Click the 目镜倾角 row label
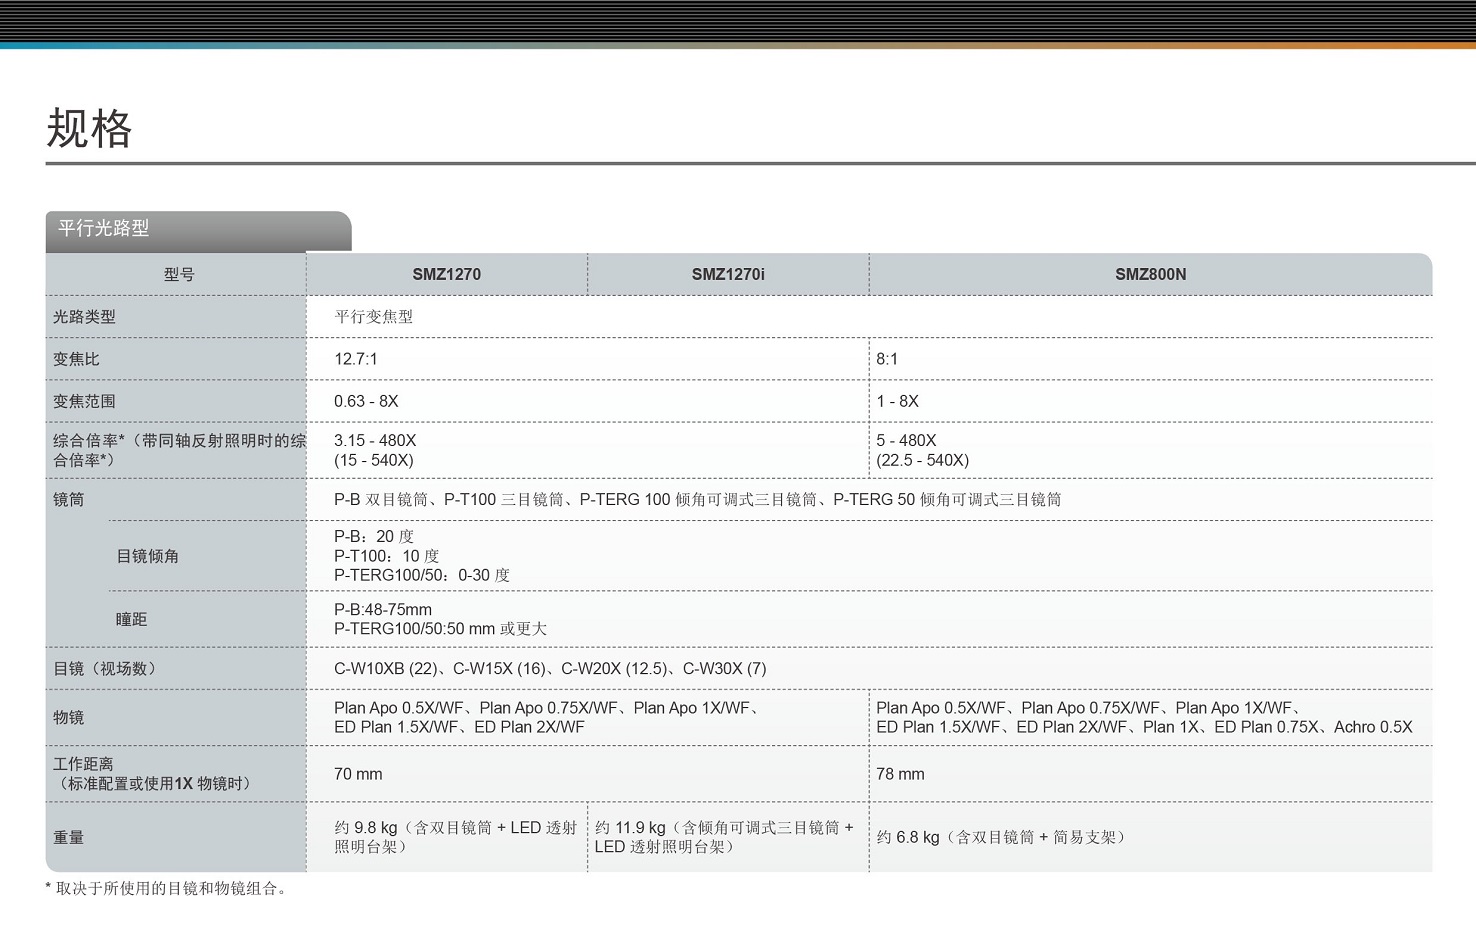This screenshot has width=1476, height=941. tap(147, 556)
